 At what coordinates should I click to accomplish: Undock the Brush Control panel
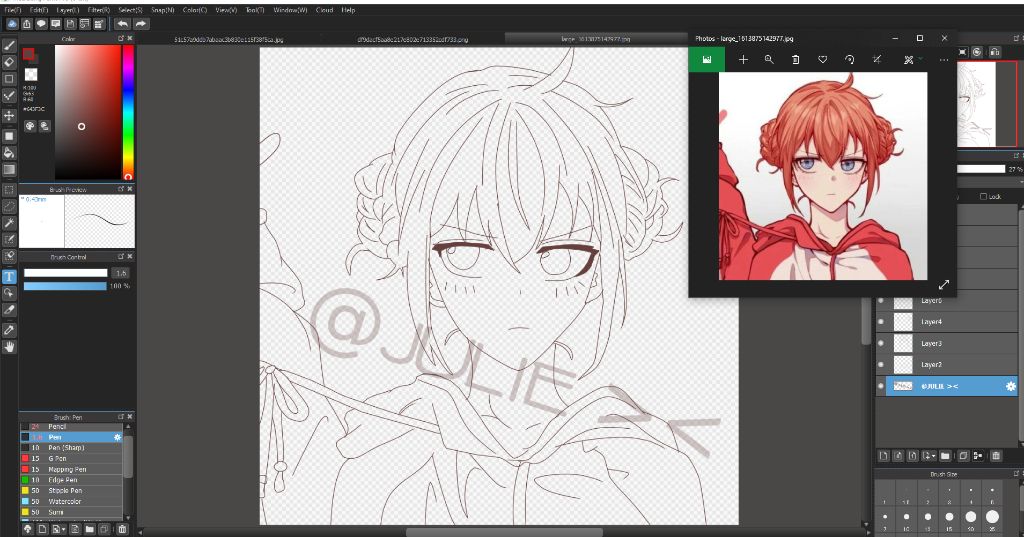pos(121,257)
